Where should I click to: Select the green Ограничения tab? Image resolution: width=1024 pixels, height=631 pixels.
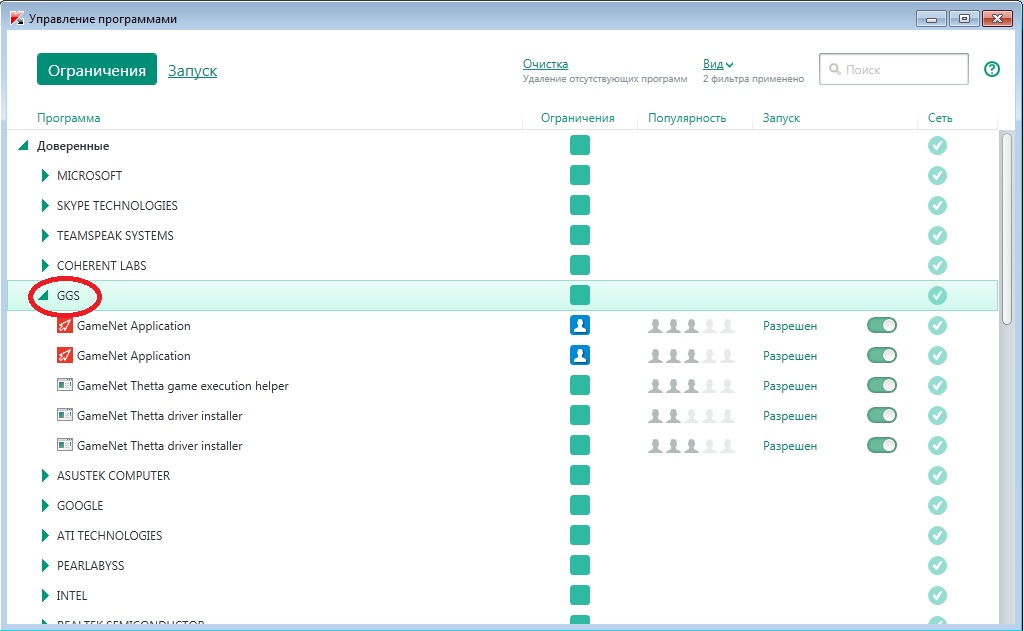97,69
